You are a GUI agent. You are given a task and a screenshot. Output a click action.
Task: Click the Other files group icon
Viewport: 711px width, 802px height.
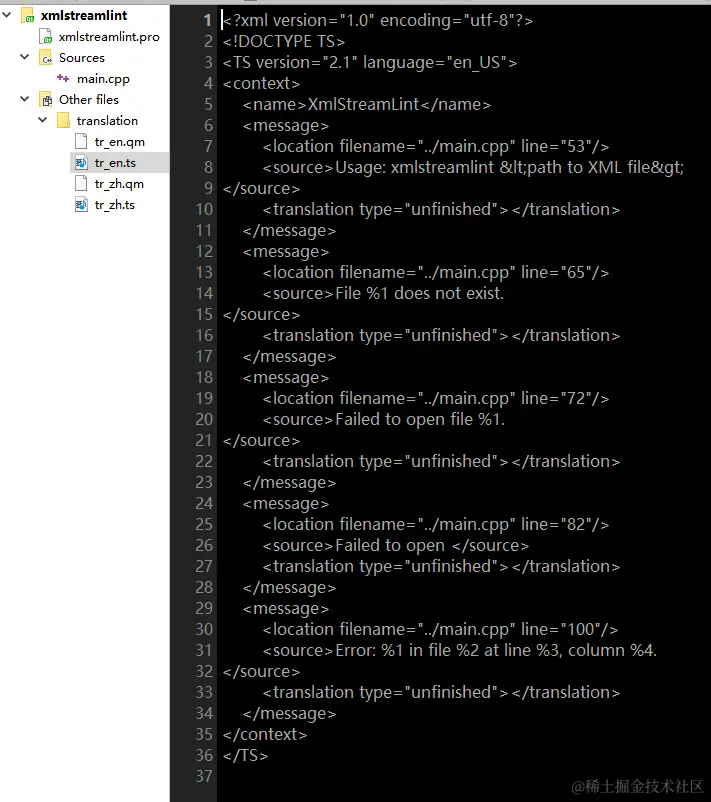pyautogui.click(x=46, y=100)
